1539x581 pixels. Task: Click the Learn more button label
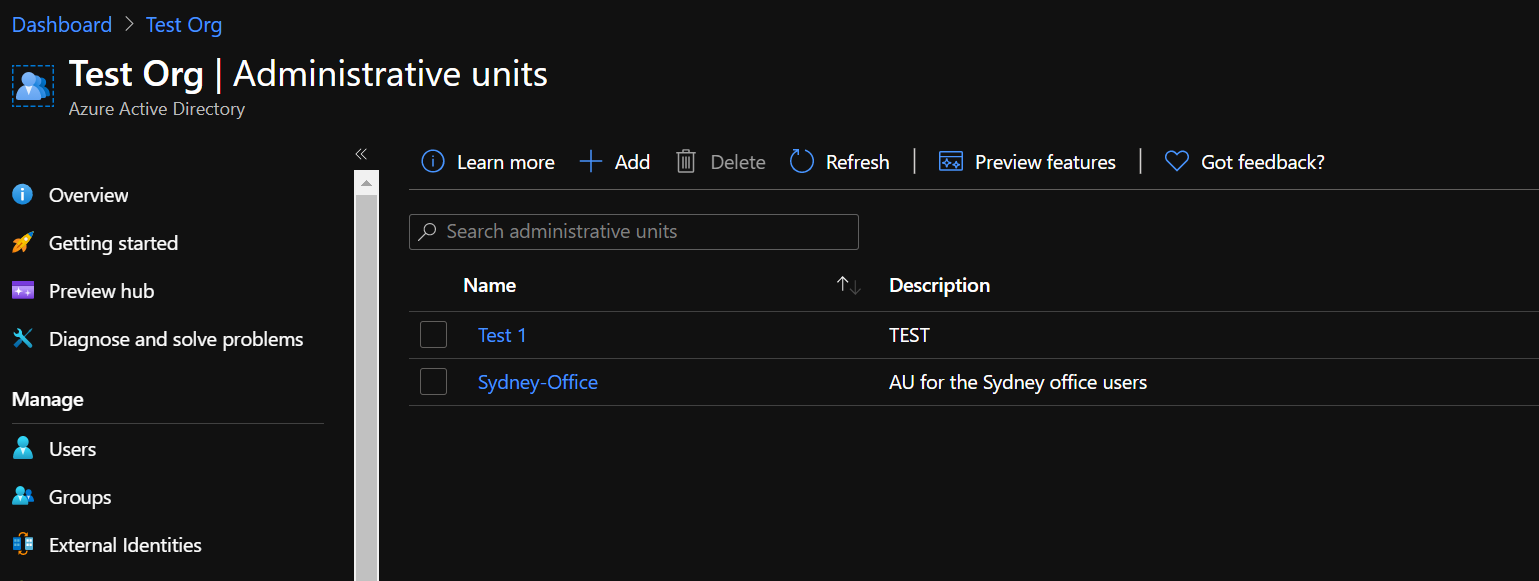pyautogui.click(x=505, y=162)
